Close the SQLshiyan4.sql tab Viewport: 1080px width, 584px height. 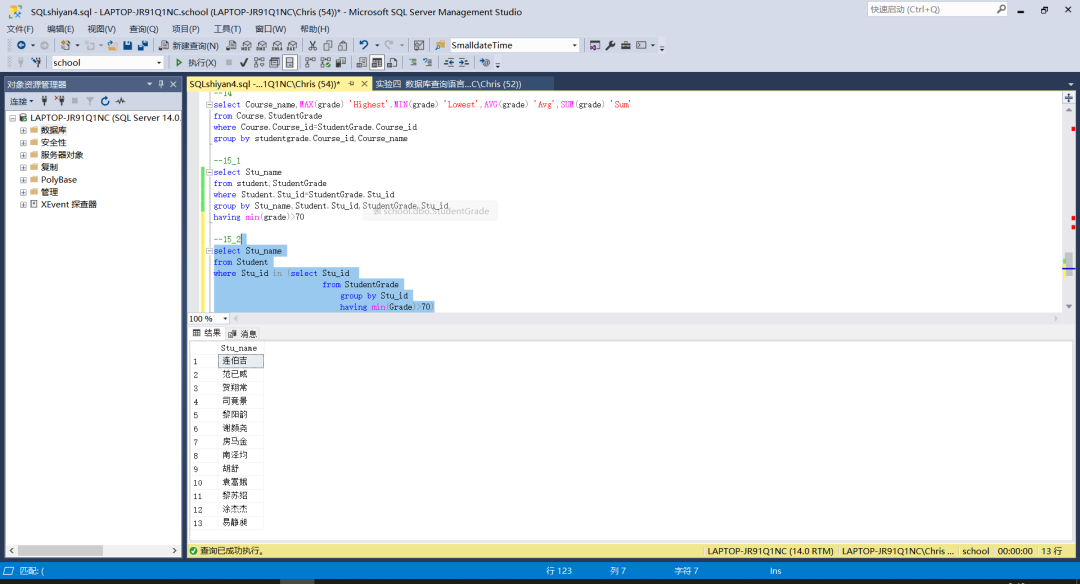364,84
